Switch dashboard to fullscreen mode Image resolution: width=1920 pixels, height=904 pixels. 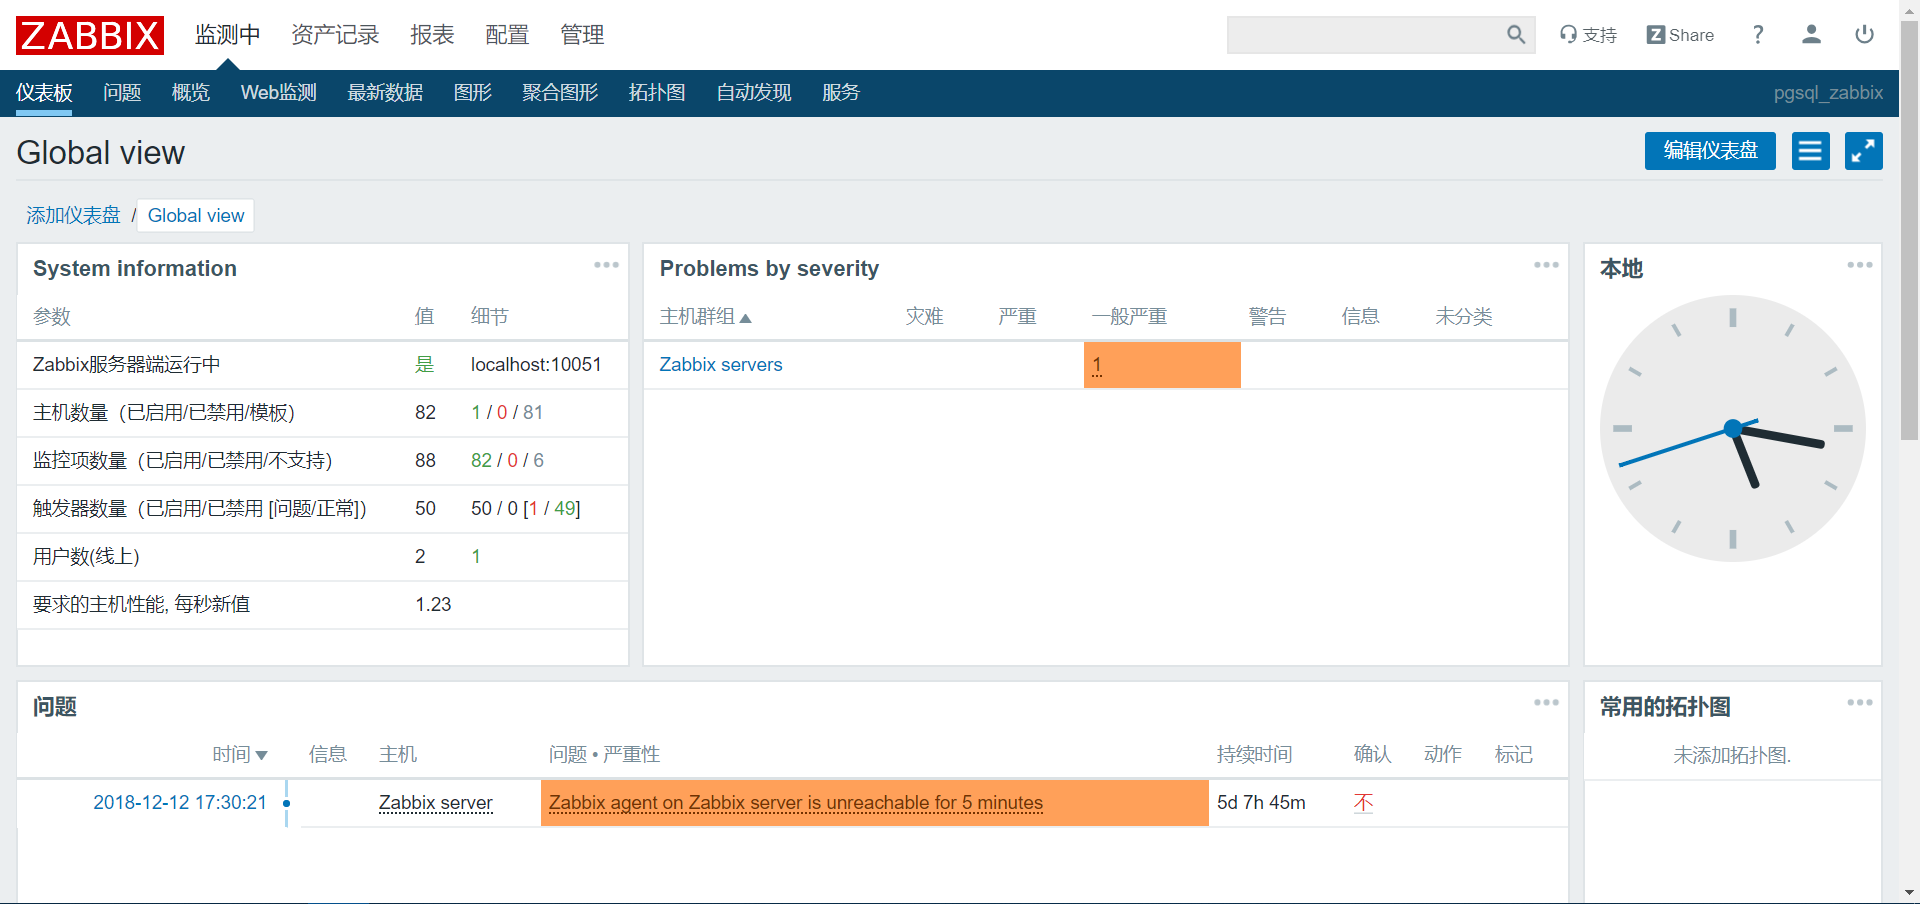coord(1863,151)
